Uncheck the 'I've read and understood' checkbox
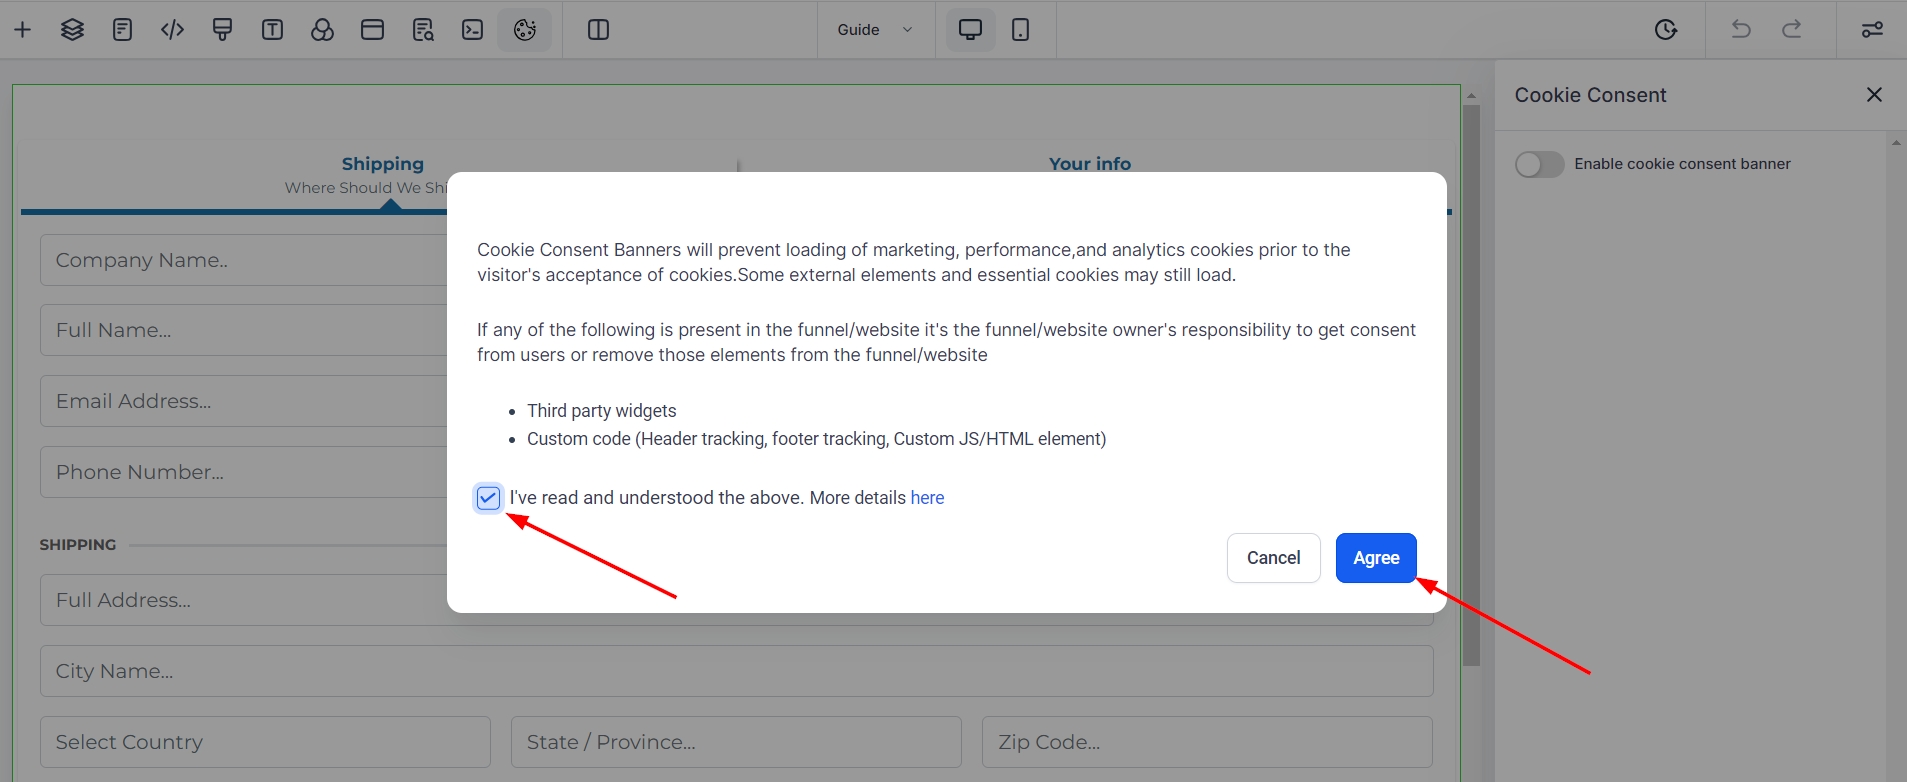The width and height of the screenshot is (1907, 782). [488, 498]
